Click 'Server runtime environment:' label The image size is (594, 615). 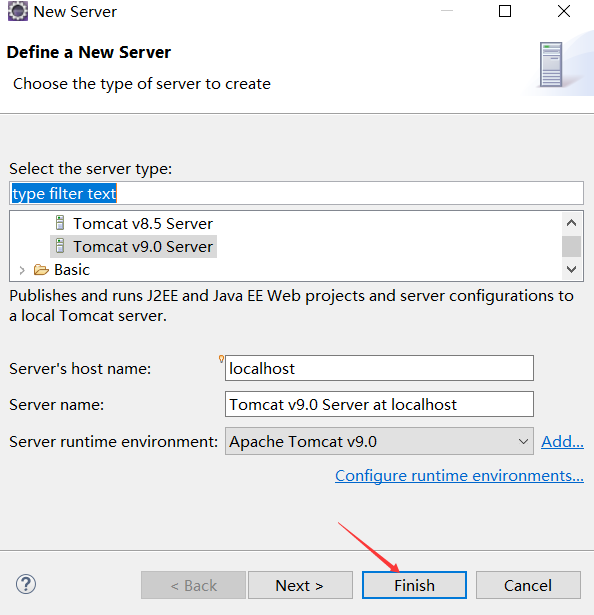pos(113,442)
